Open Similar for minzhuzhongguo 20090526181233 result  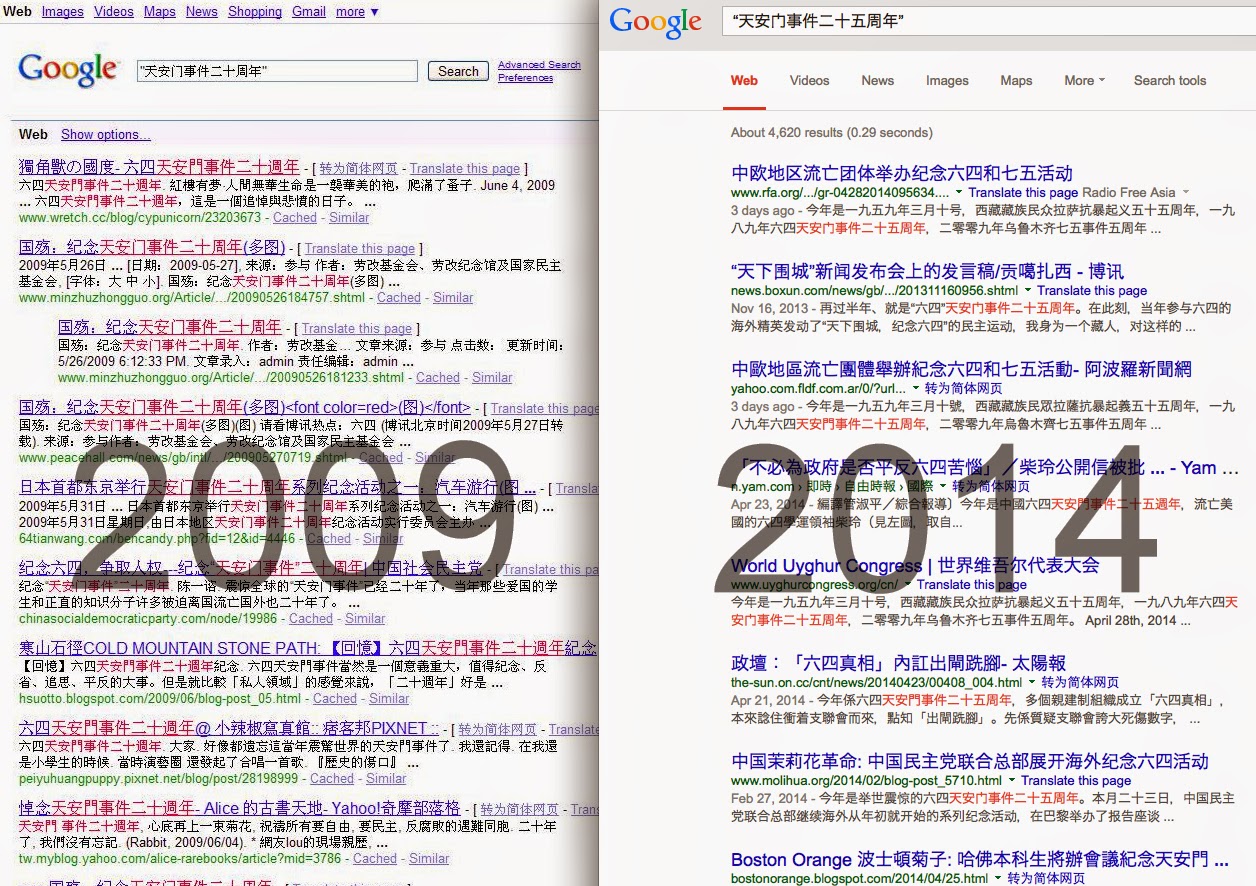tap(492, 377)
